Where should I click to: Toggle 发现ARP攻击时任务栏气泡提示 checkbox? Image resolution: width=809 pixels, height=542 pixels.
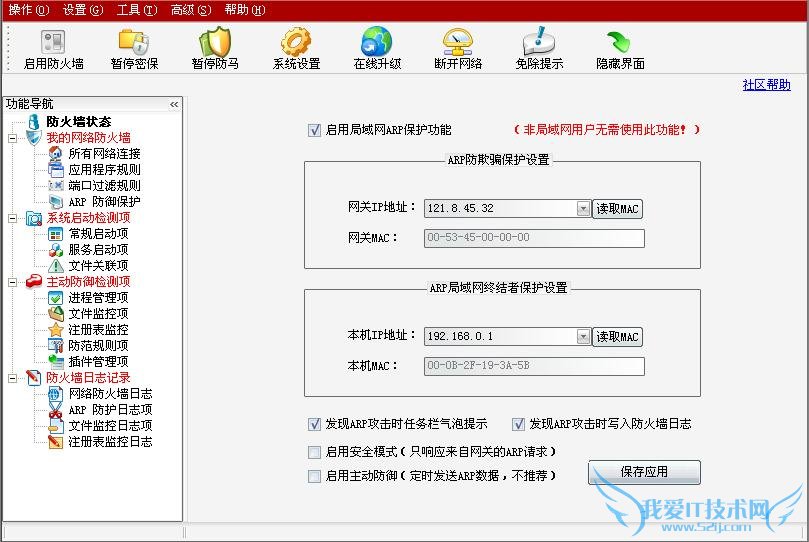314,424
